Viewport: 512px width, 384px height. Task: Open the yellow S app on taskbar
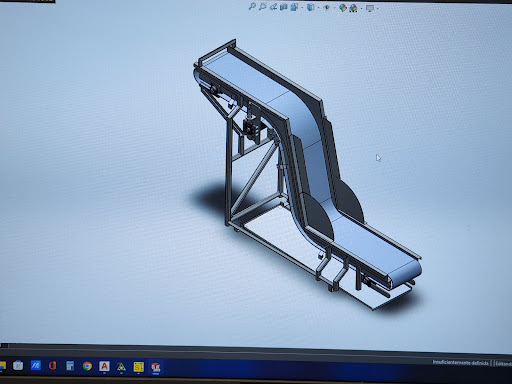pos(139,367)
